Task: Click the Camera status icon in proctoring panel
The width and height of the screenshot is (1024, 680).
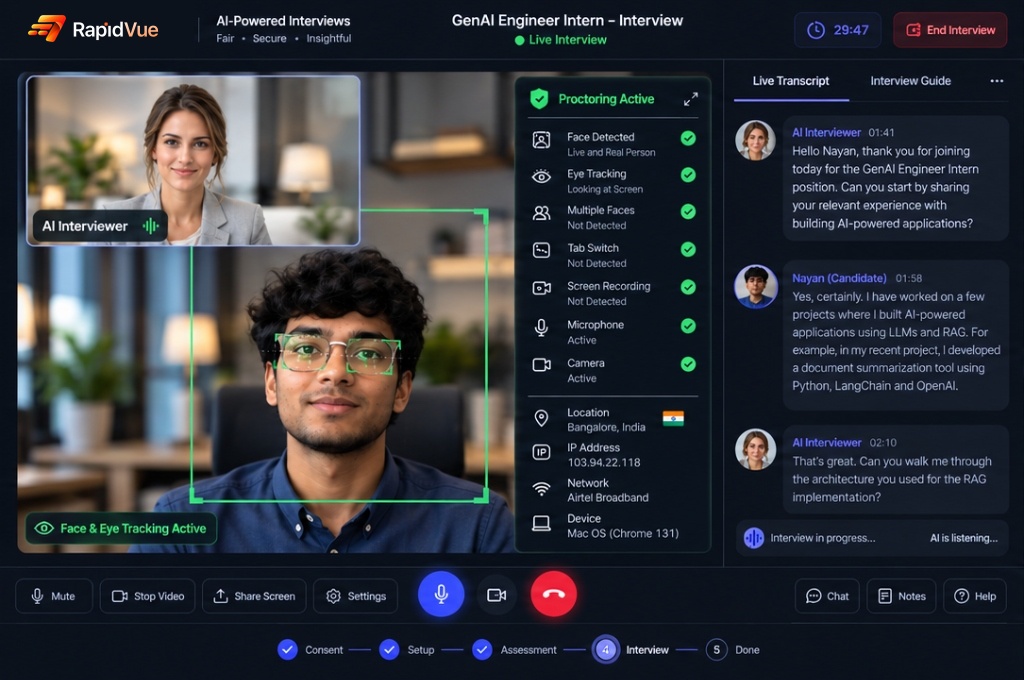Action: (x=541, y=364)
